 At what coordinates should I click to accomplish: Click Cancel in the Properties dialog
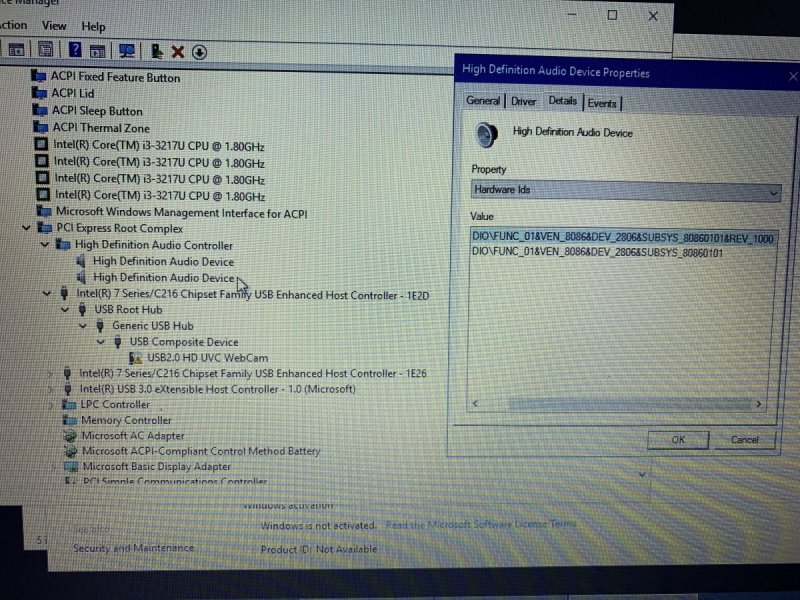click(x=744, y=440)
